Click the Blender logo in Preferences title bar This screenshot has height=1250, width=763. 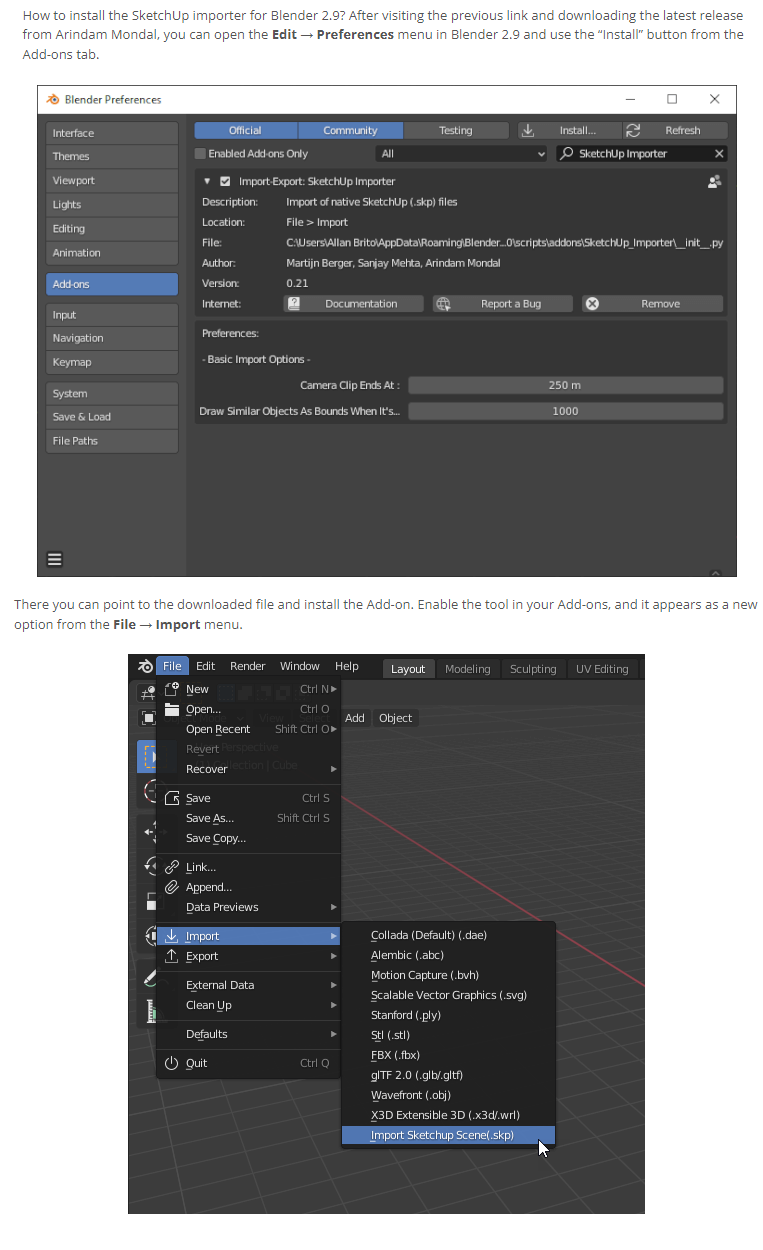[x=53, y=99]
